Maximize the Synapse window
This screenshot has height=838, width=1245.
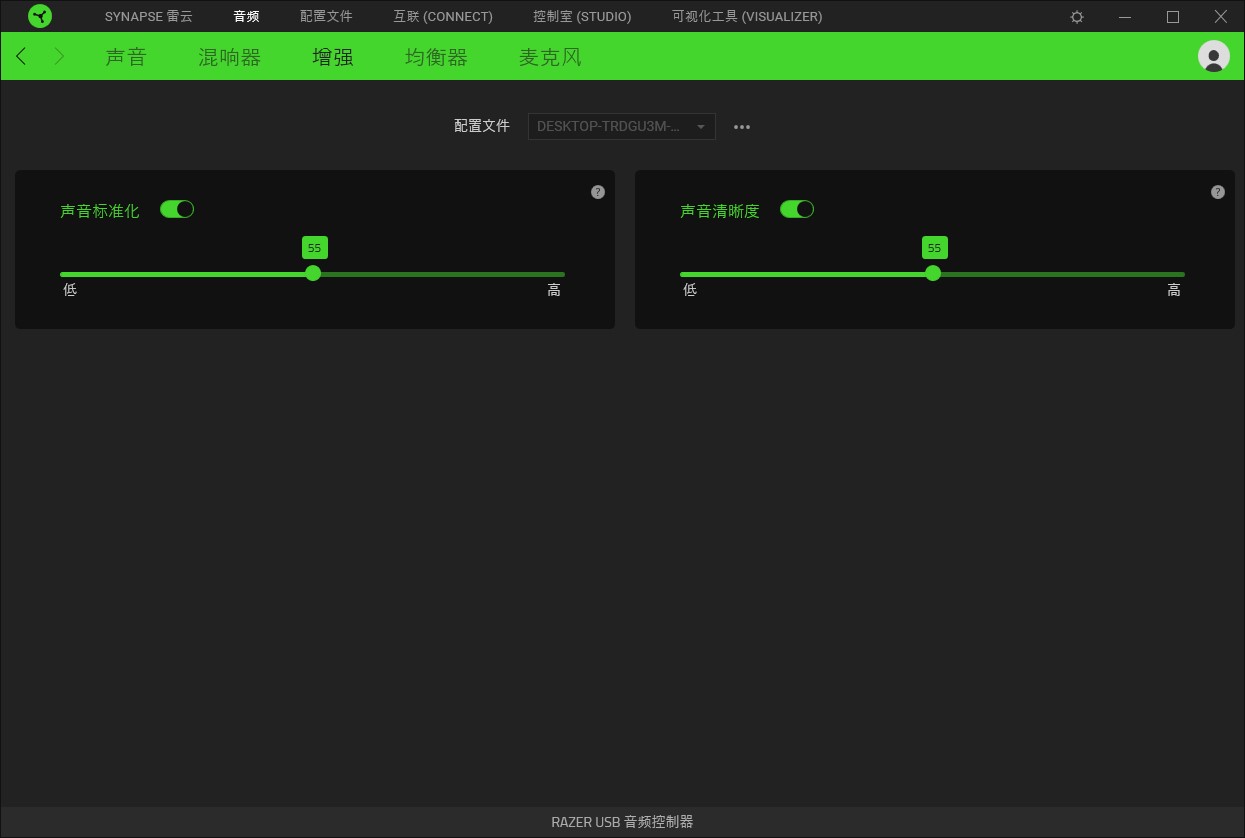1173,17
